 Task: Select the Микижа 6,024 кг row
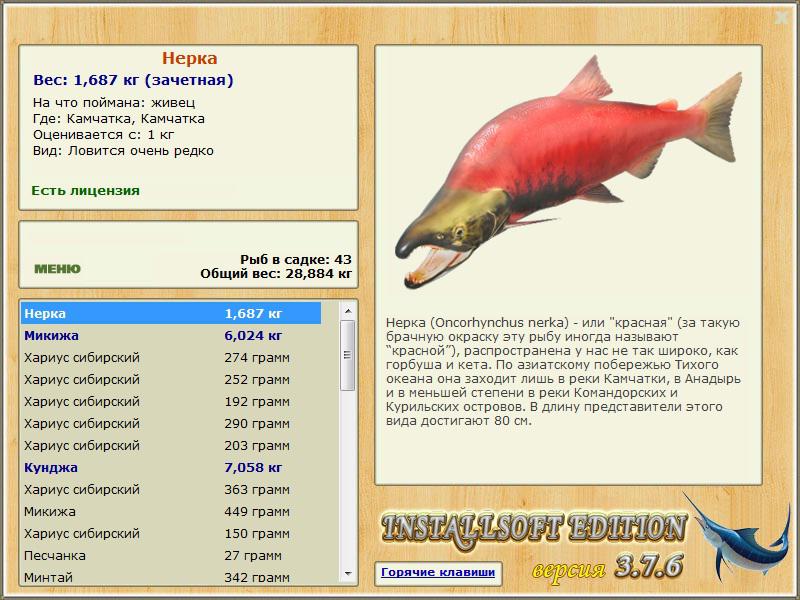pyautogui.click(x=171, y=336)
